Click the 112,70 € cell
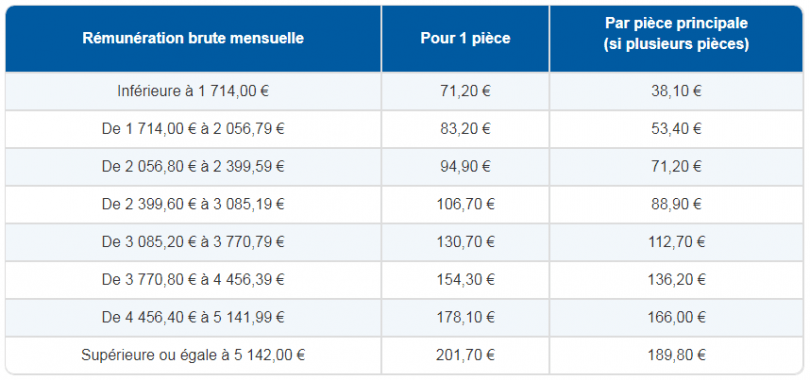 [677, 242]
